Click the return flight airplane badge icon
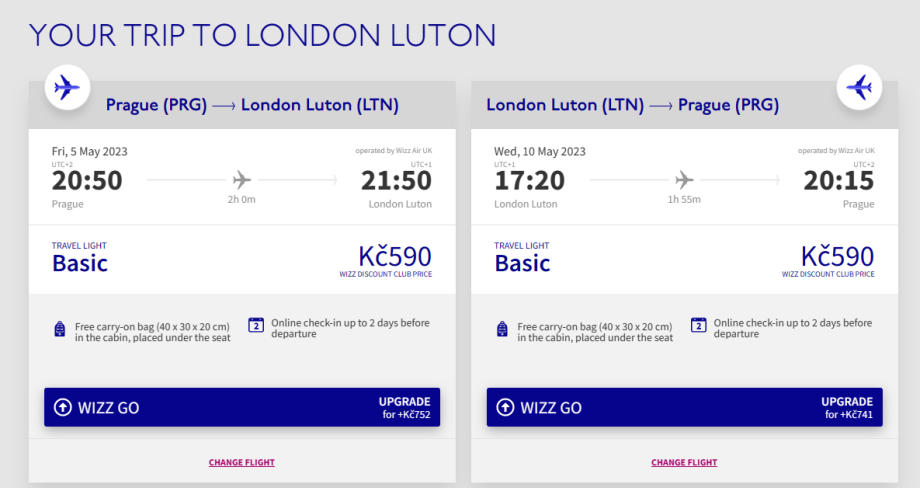This screenshot has width=920, height=488. click(859, 88)
